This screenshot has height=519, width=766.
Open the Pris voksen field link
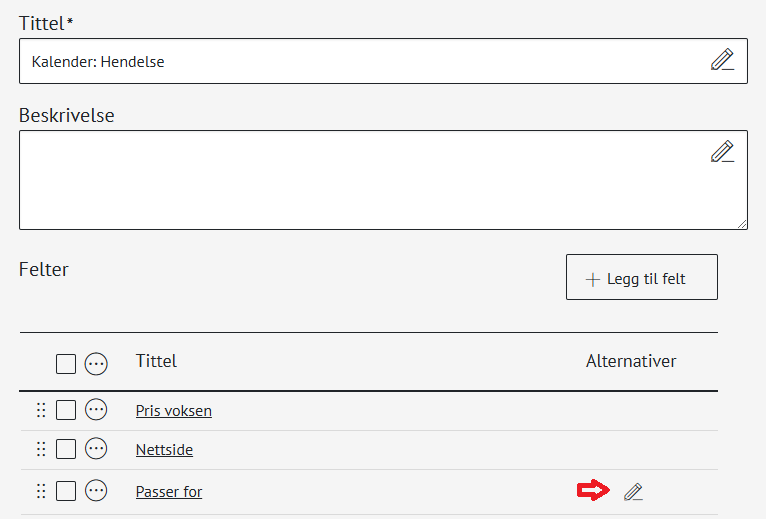[x=174, y=411]
